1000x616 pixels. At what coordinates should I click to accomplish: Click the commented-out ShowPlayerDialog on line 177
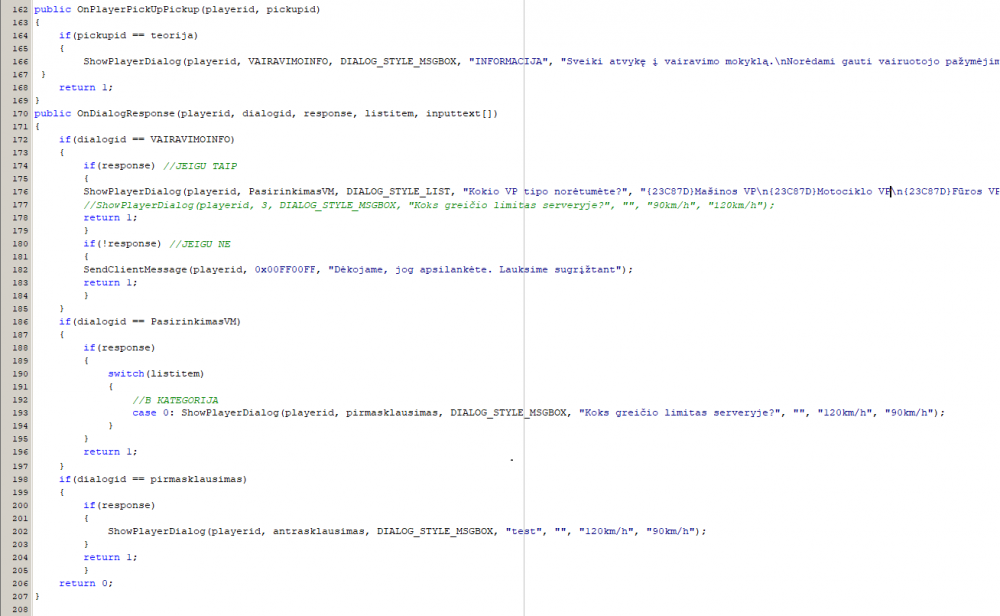429,205
